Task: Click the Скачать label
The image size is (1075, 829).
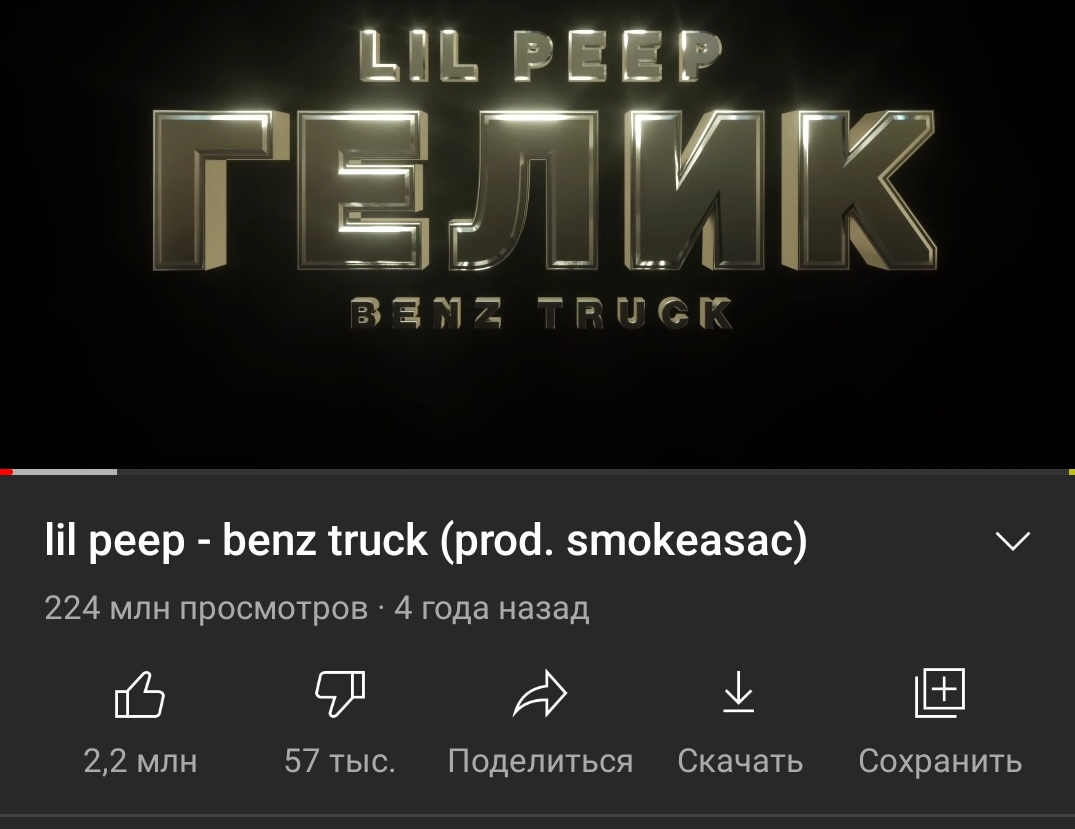Action: (740, 761)
